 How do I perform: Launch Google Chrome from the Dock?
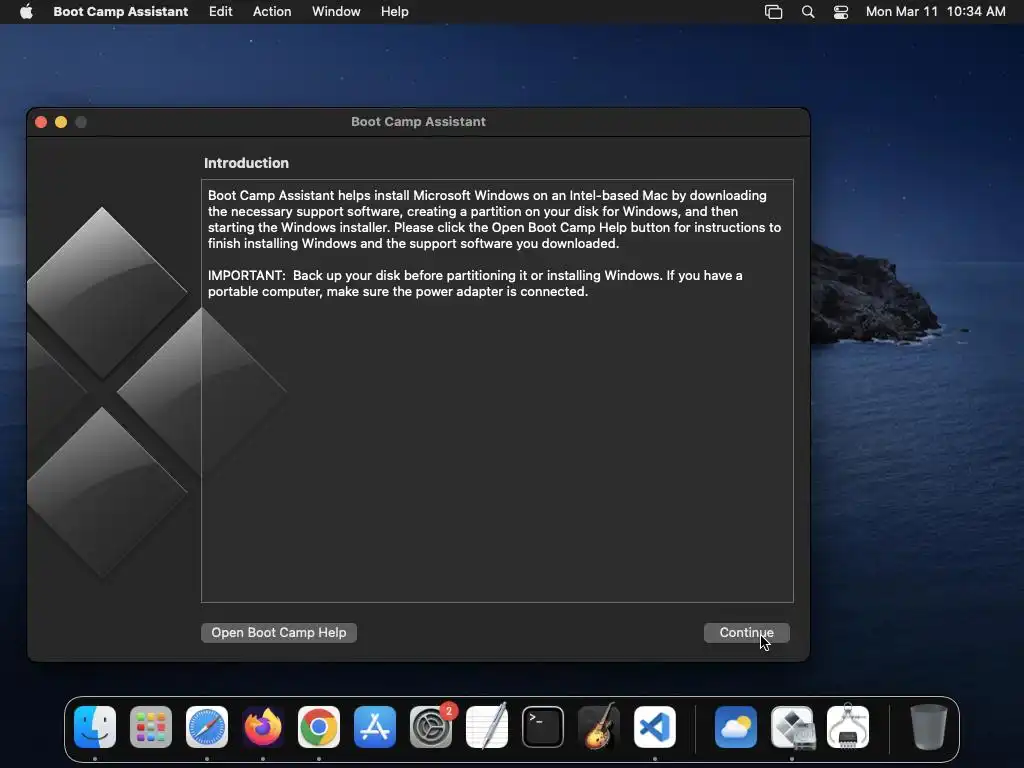319,727
